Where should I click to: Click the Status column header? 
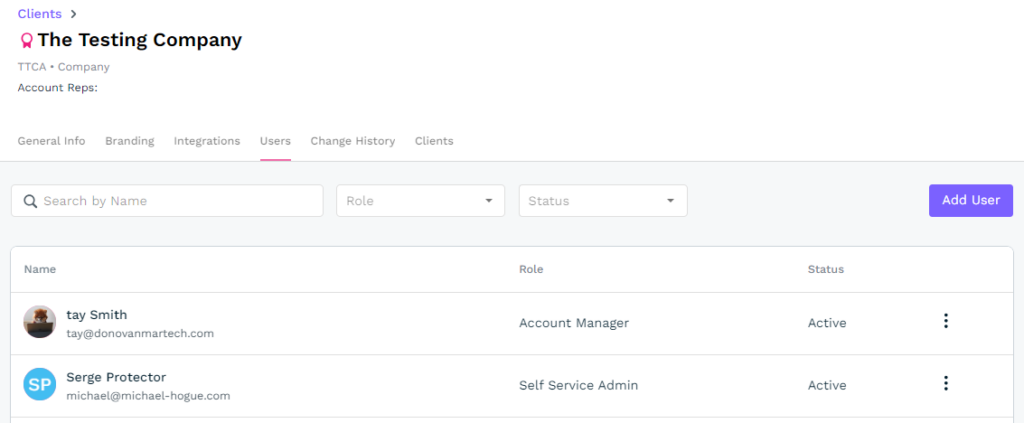825,269
